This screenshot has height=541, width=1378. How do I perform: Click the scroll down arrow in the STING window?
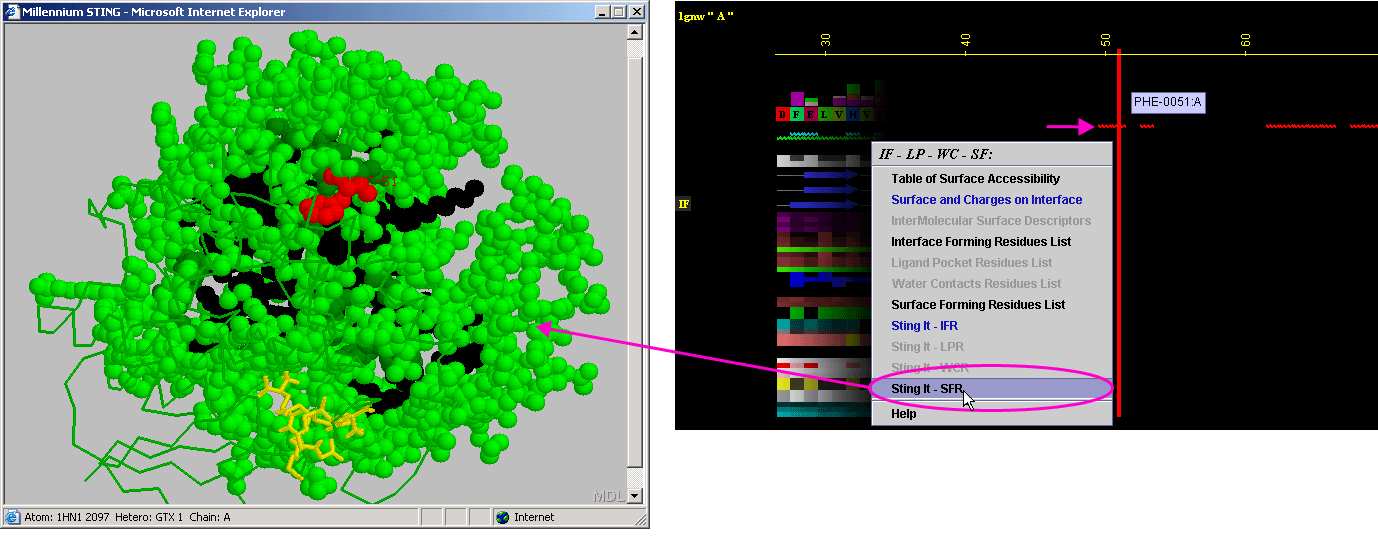pyautogui.click(x=635, y=496)
